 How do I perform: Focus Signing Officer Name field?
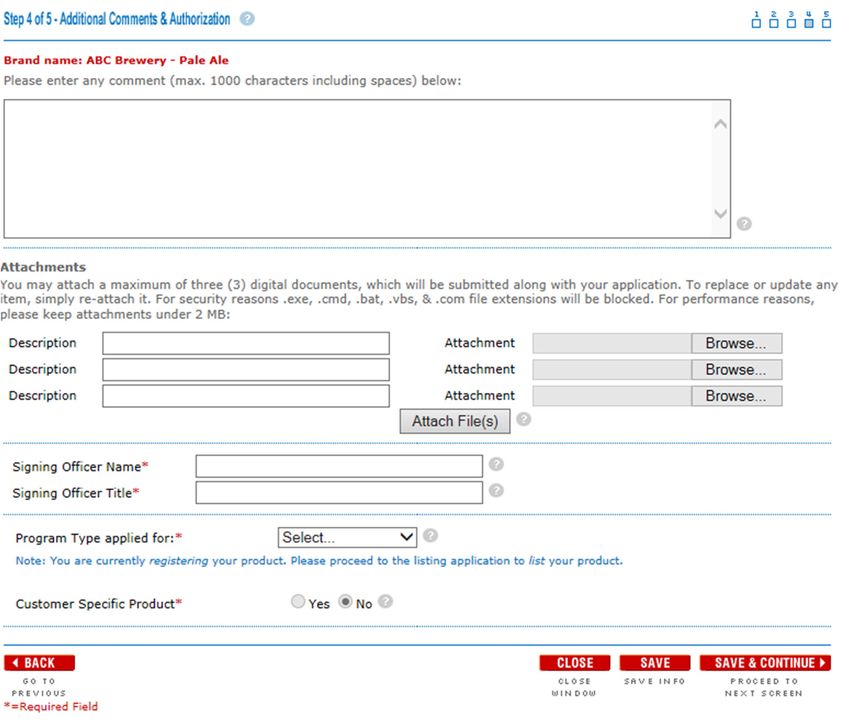click(x=339, y=466)
